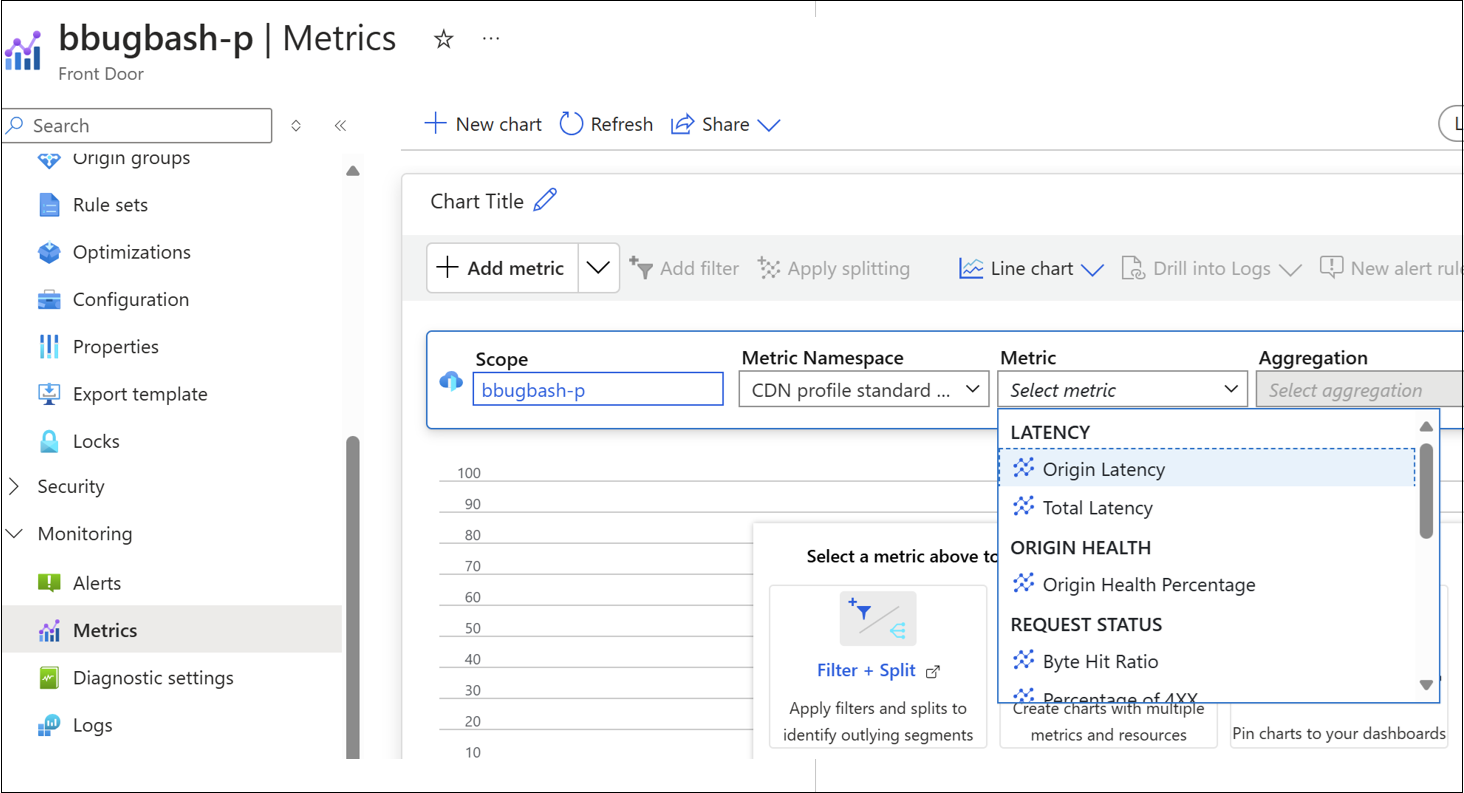The image size is (1464, 793).
Task: Open the Alerts page
Action: click(x=96, y=583)
